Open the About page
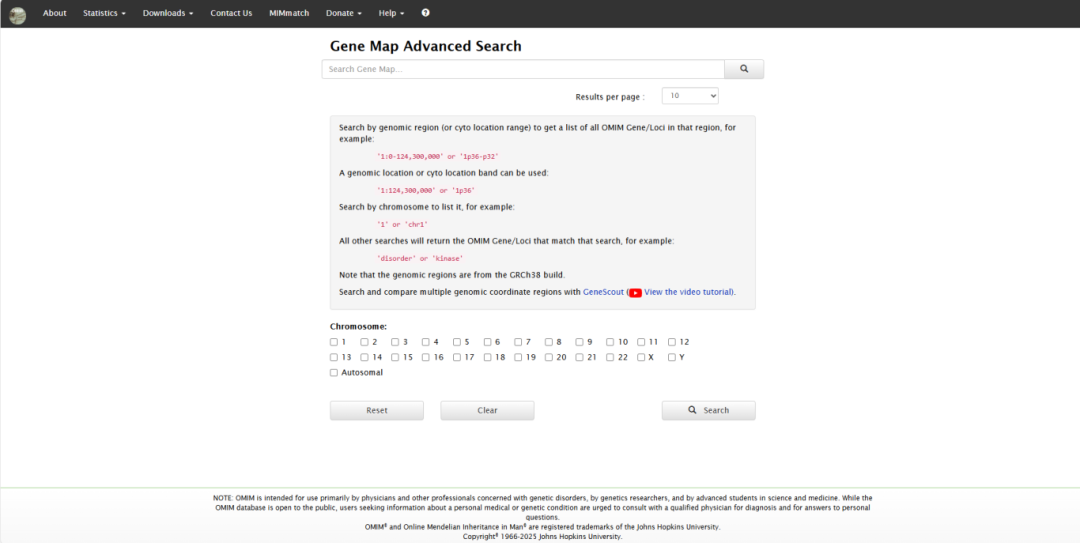This screenshot has height=543, width=1080. (55, 13)
